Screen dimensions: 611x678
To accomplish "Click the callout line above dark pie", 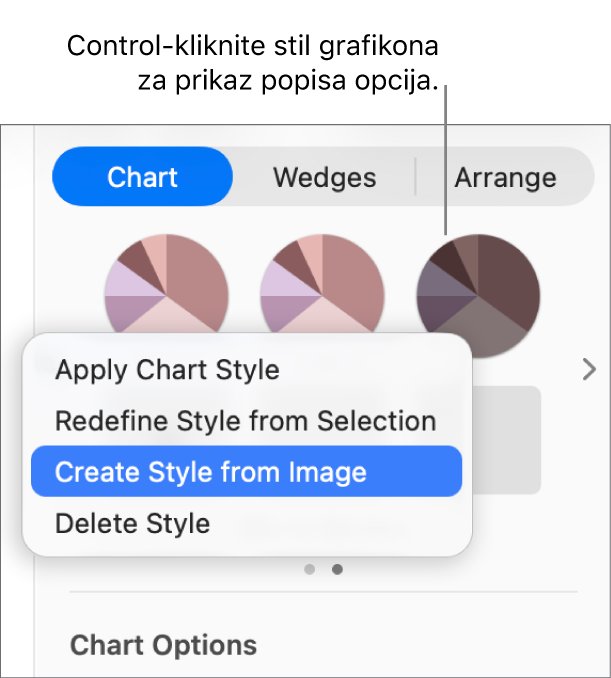I will [448, 160].
